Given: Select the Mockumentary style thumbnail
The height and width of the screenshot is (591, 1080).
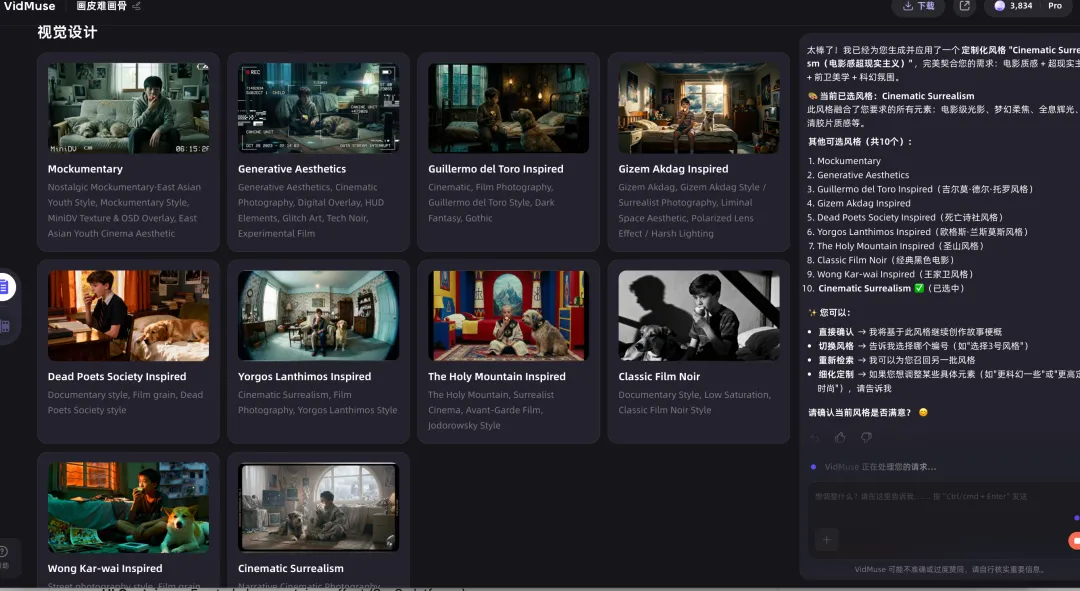Looking at the screenshot, I should tap(129, 108).
